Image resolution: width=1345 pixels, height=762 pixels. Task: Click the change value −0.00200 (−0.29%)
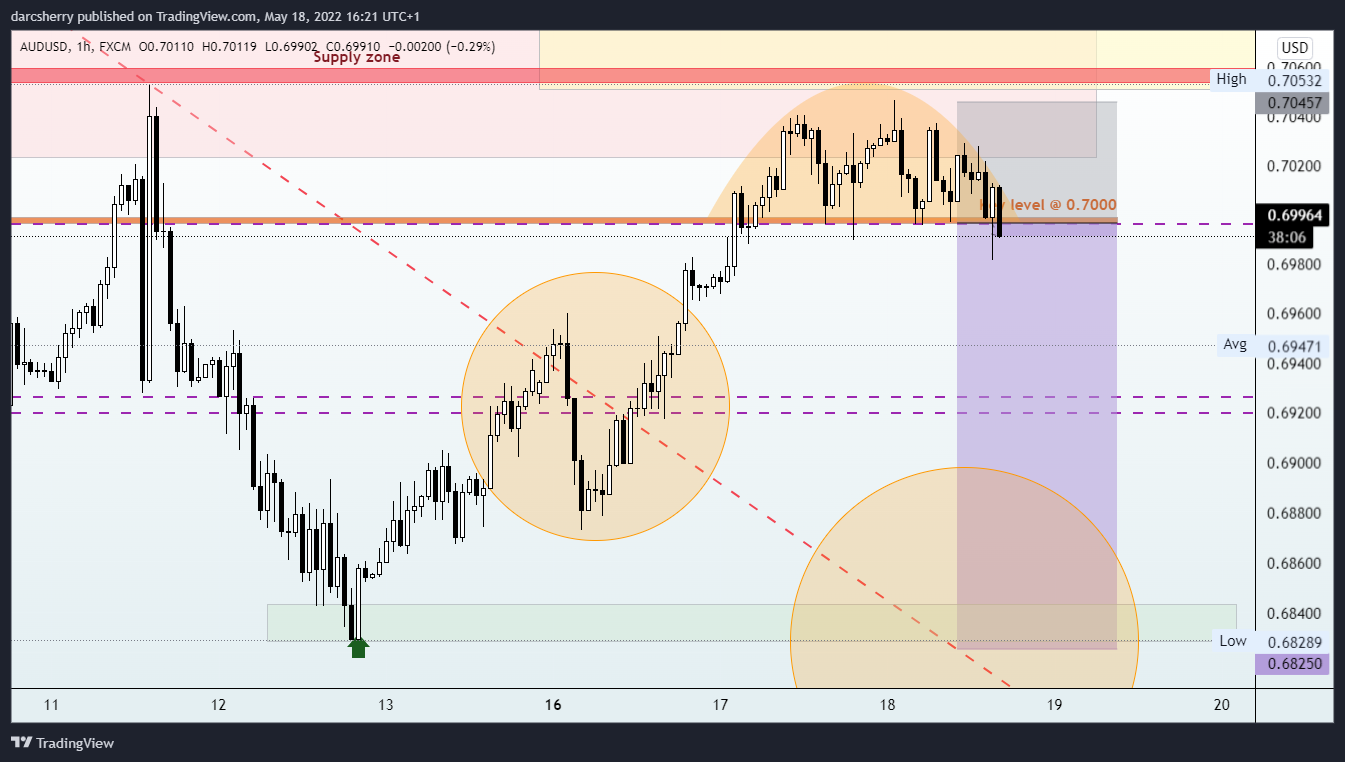440,46
